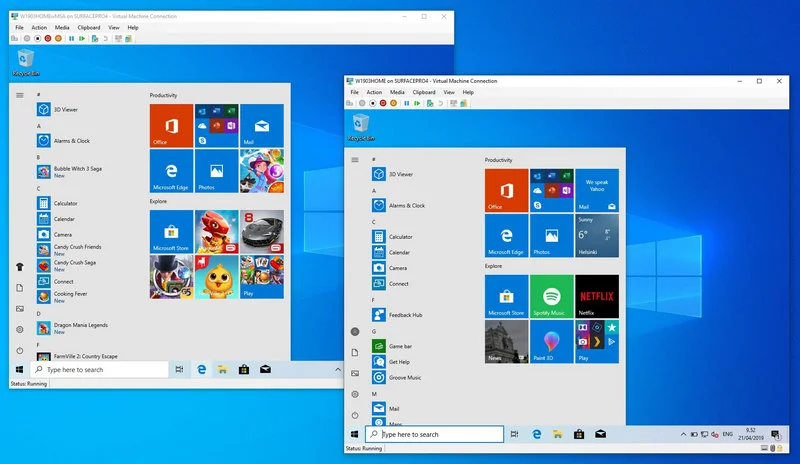
Task: Expand hamburger menu in front Start menu
Action: click(354, 160)
